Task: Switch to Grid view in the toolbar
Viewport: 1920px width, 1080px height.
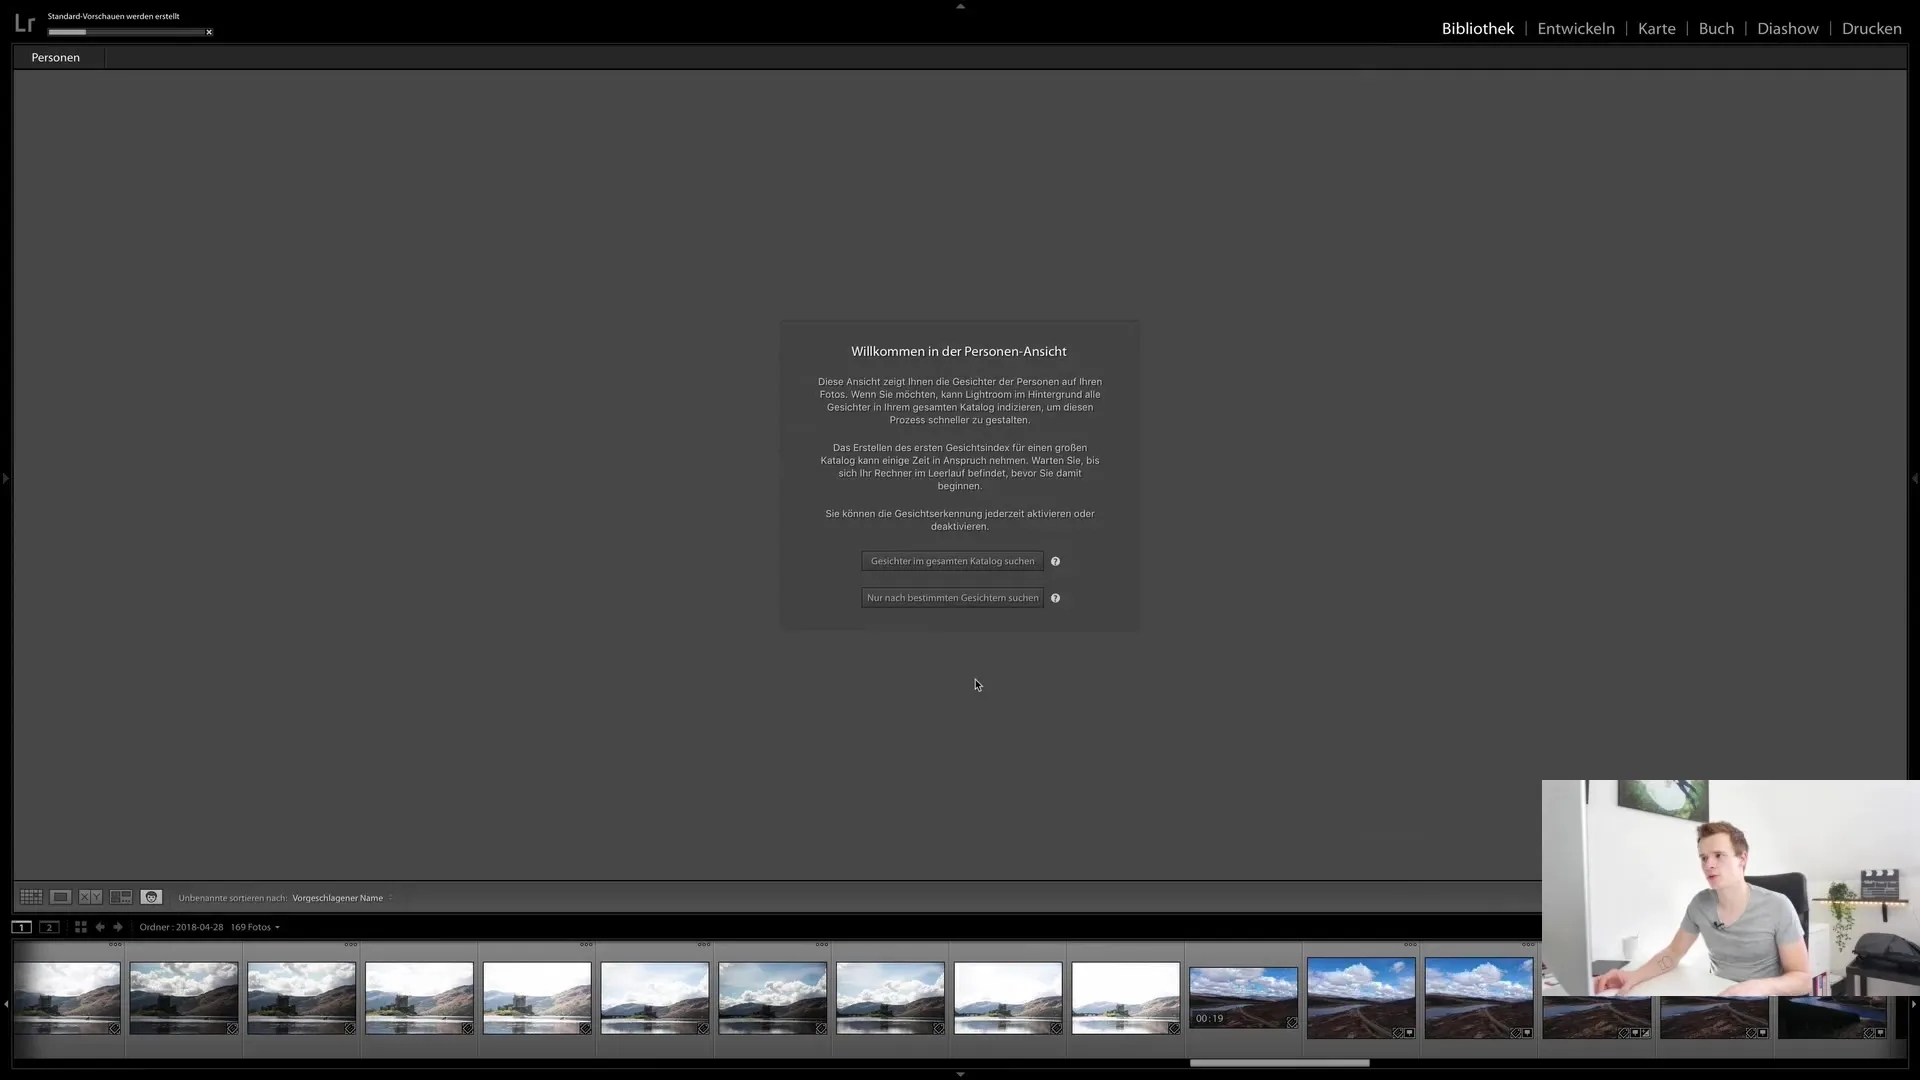Action: [x=31, y=897]
